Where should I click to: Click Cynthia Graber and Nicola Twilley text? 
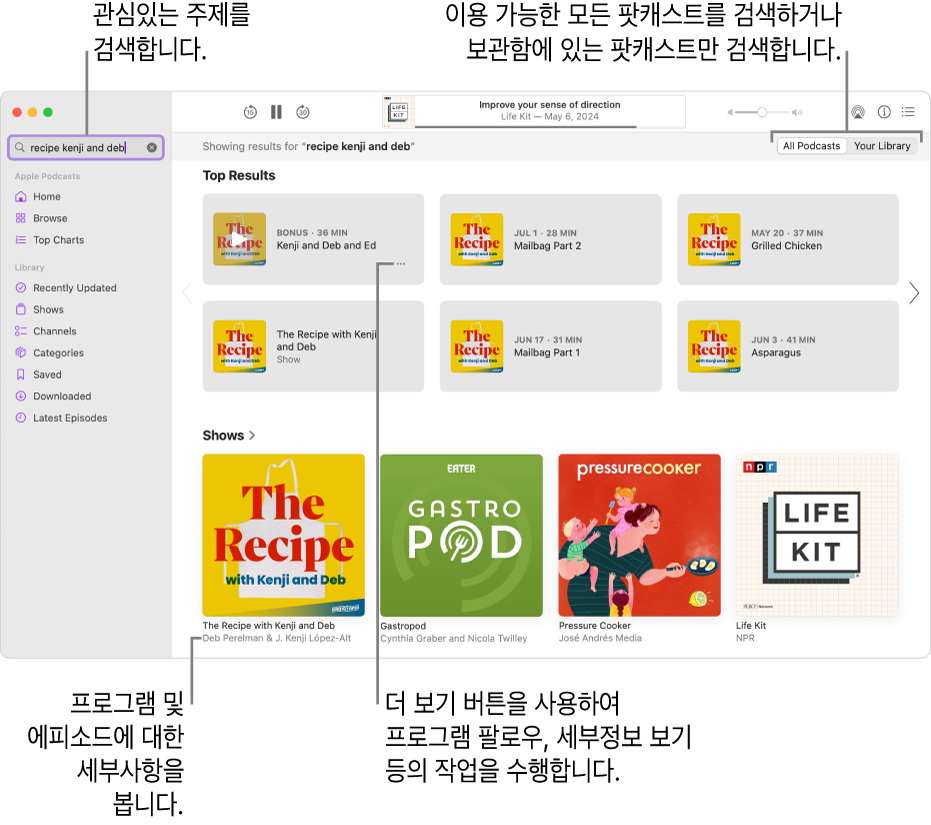454,638
